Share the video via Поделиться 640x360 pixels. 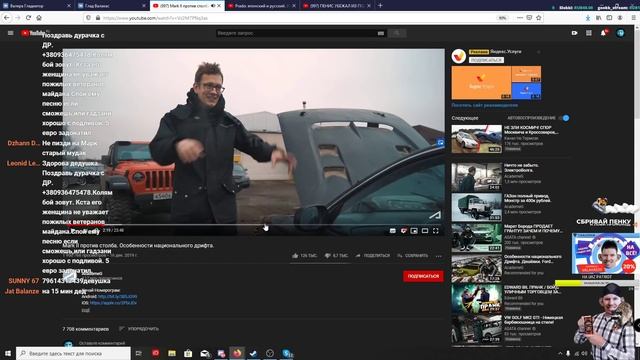(372, 256)
